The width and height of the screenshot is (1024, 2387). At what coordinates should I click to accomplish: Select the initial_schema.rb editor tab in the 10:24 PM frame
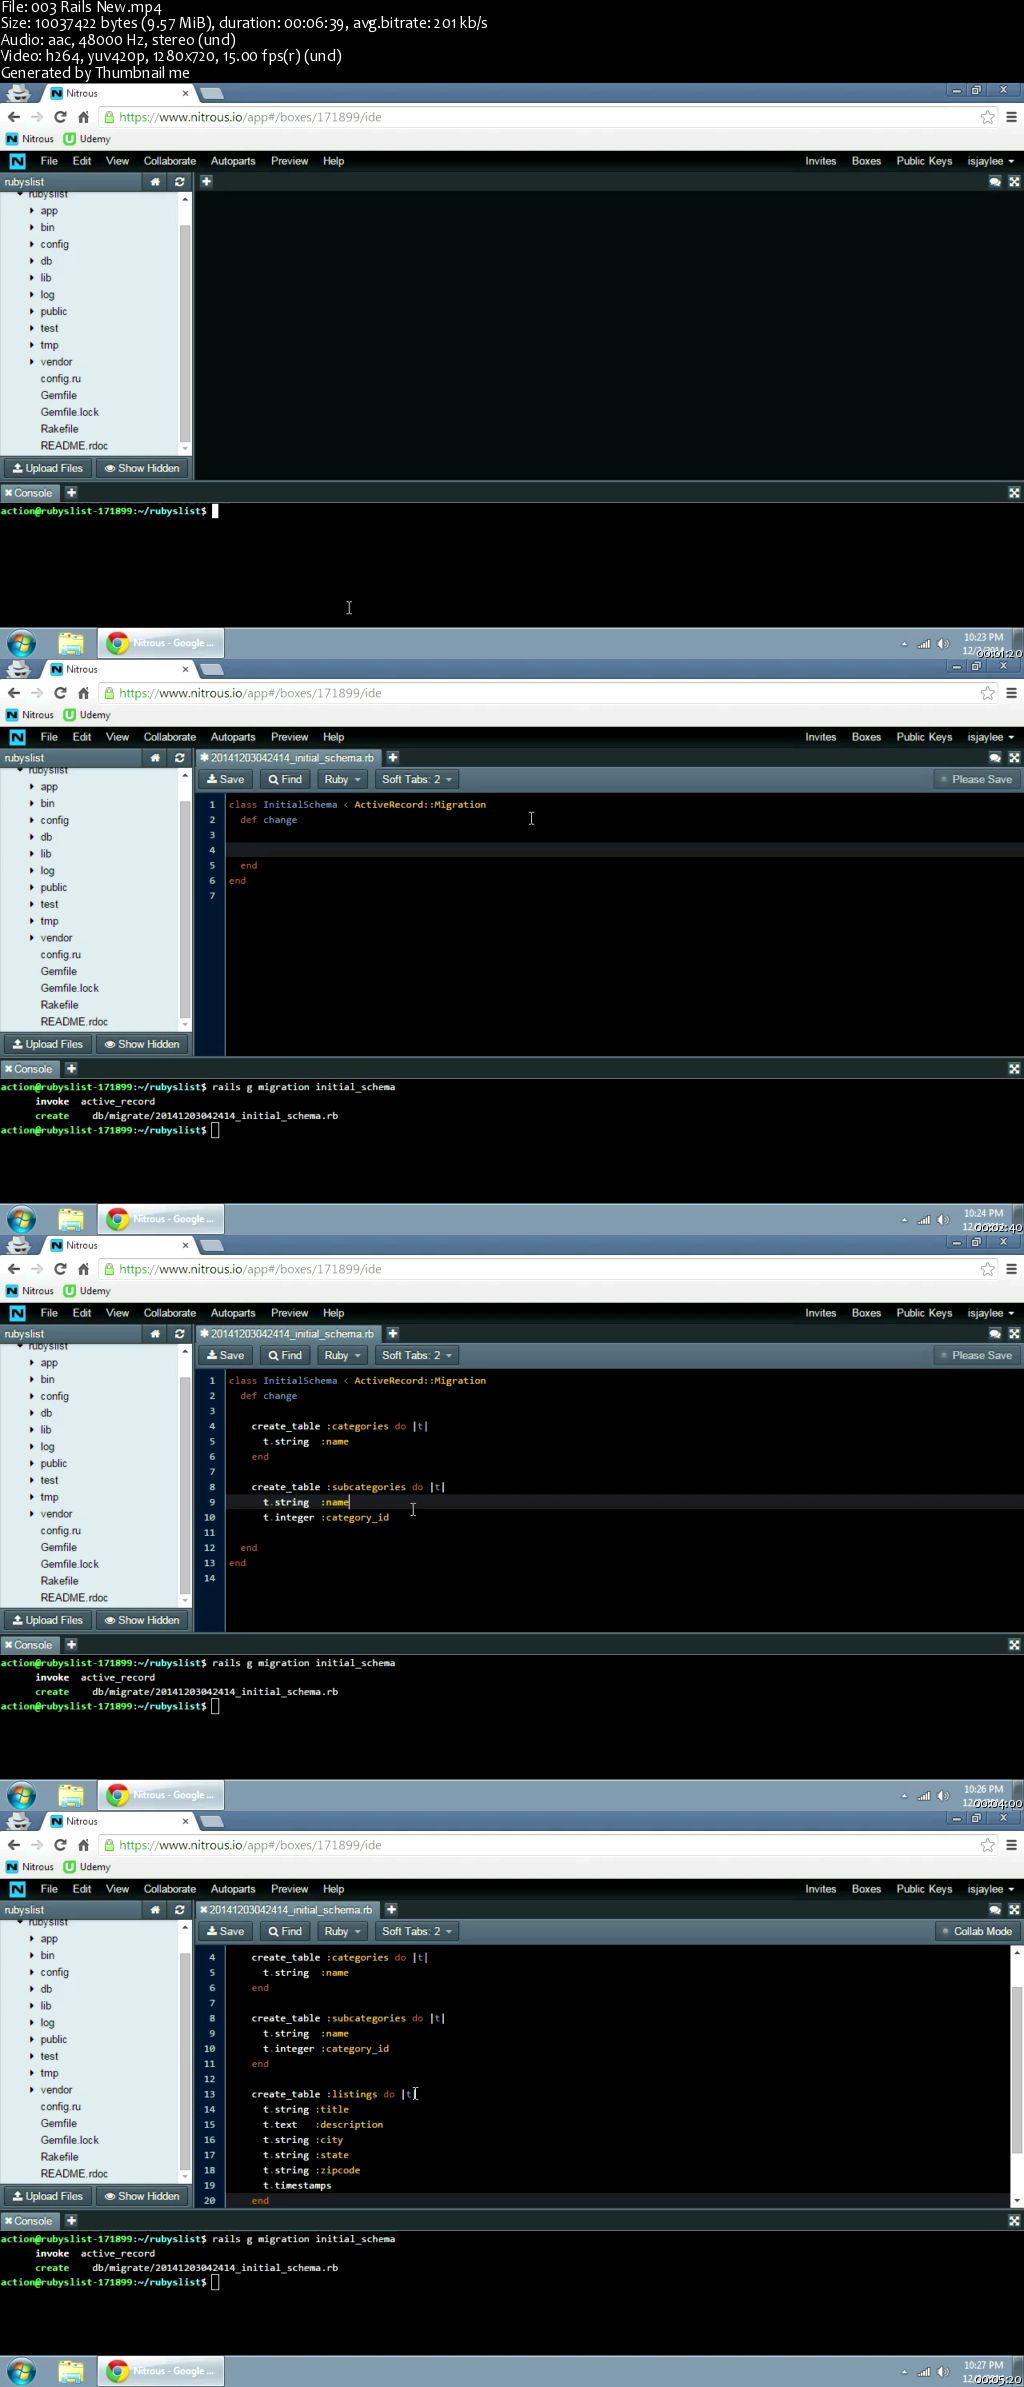click(290, 758)
